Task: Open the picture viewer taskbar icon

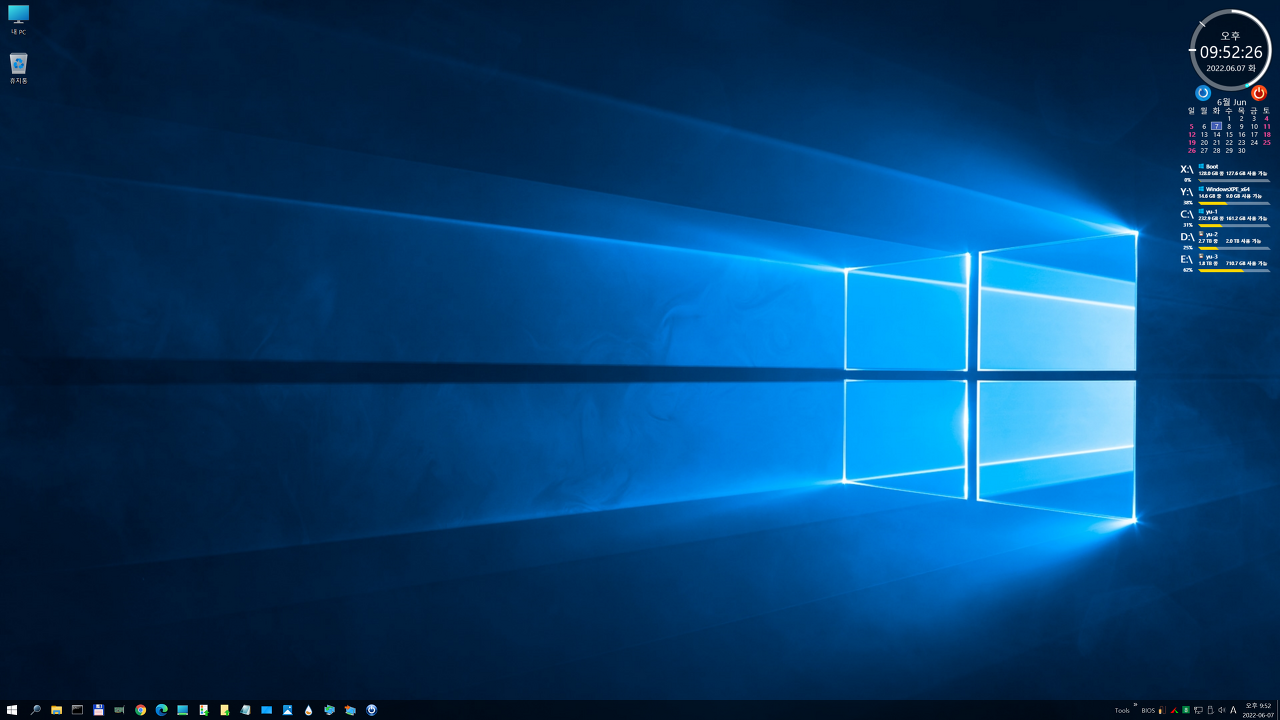Action: tap(287, 710)
